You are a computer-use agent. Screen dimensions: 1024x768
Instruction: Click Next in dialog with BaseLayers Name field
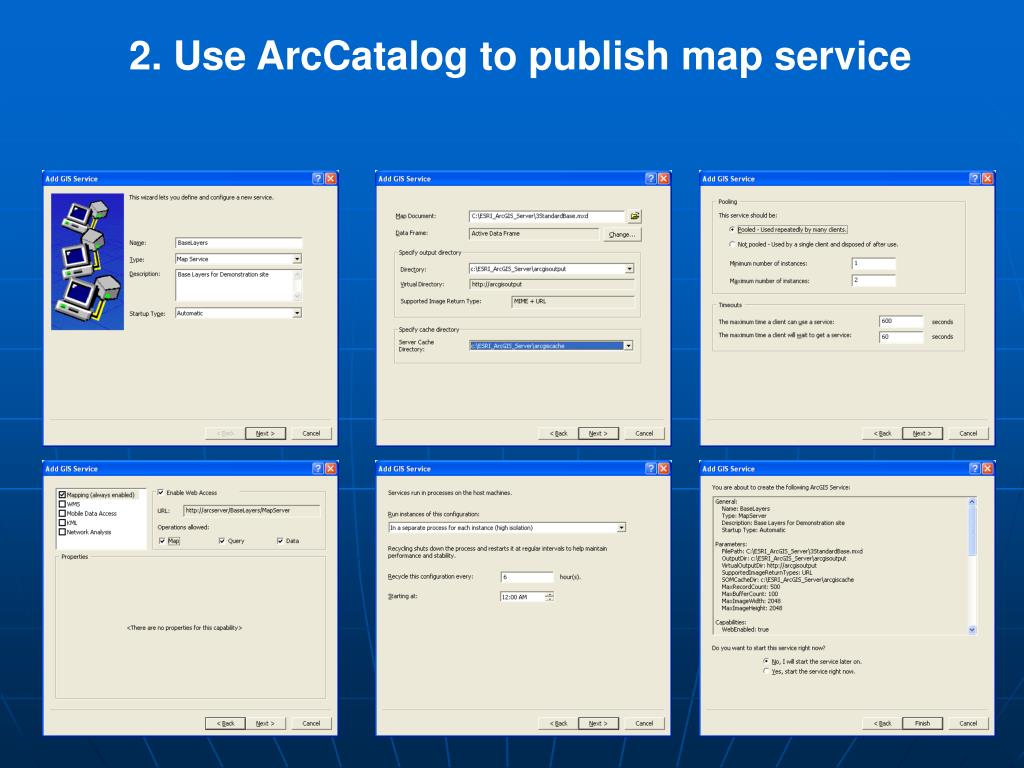coord(265,434)
